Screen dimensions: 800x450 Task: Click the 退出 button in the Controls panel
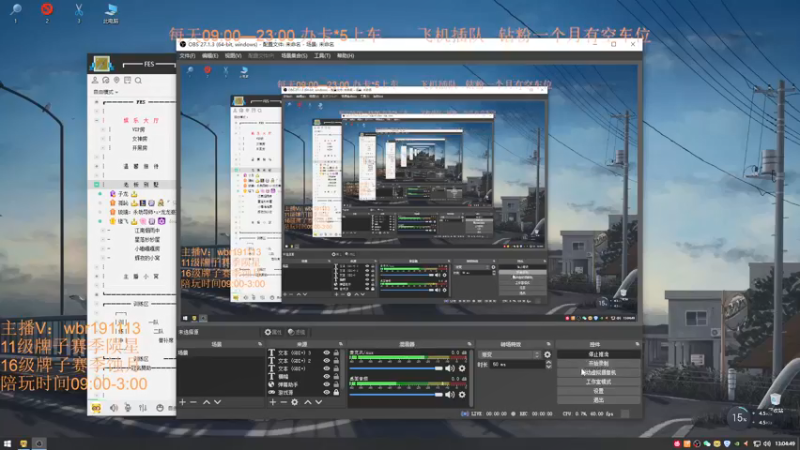(598, 400)
